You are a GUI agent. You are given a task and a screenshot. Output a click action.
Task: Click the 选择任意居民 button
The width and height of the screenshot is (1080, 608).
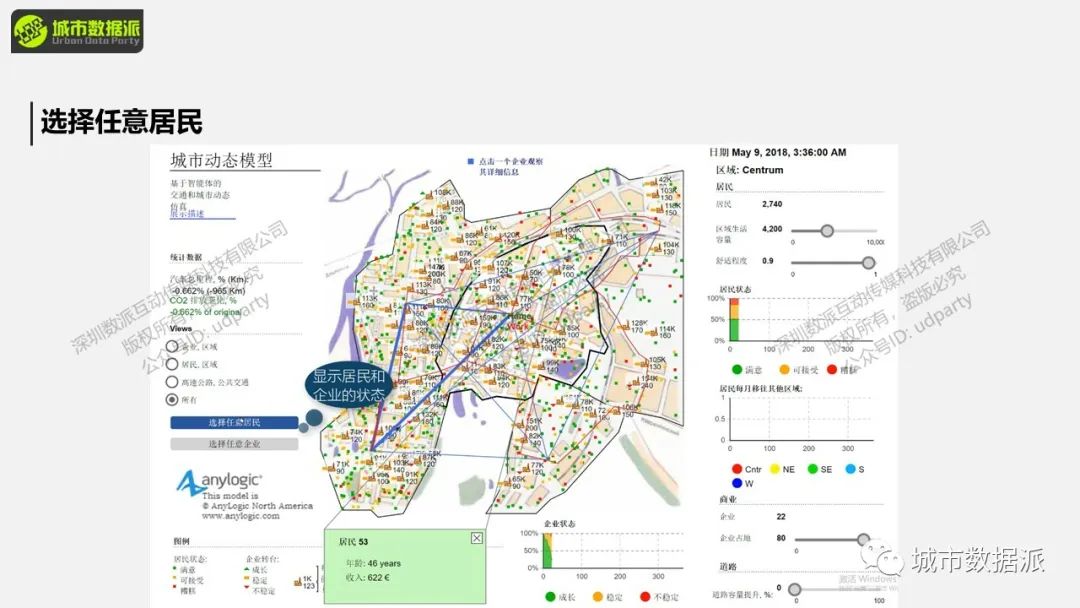coord(234,423)
